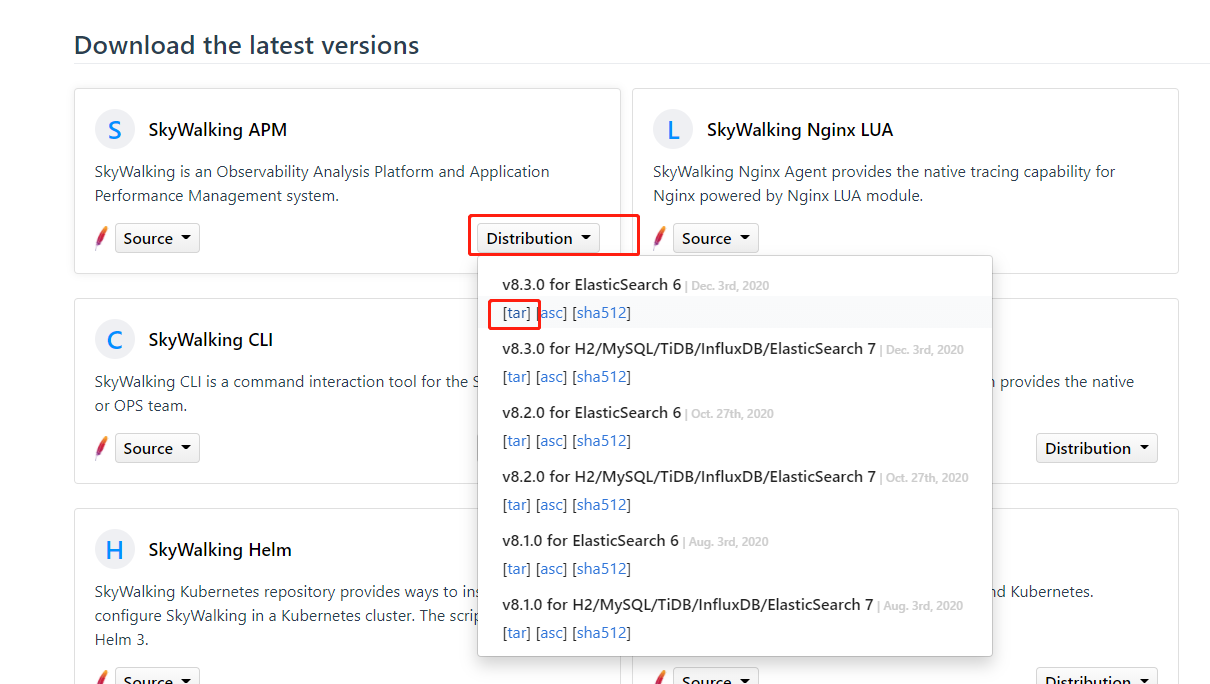Download tar for v8.2.0 ElasticSearch 6
Viewport: 1210px width, 684px height.
516,441
